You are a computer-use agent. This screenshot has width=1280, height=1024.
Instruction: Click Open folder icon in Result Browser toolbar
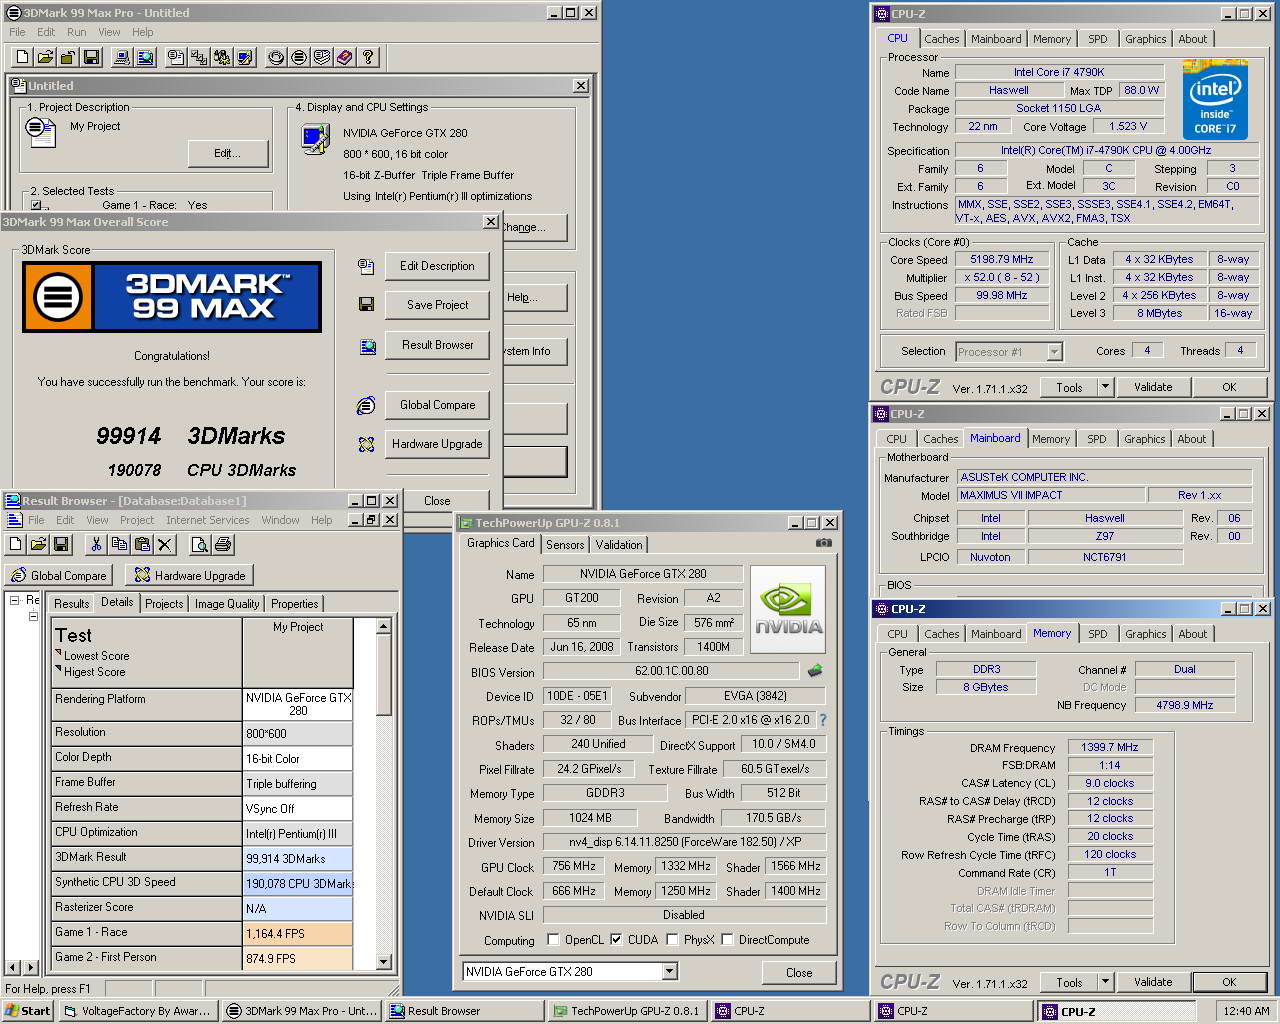pyautogui.click(x=38, y=544)
